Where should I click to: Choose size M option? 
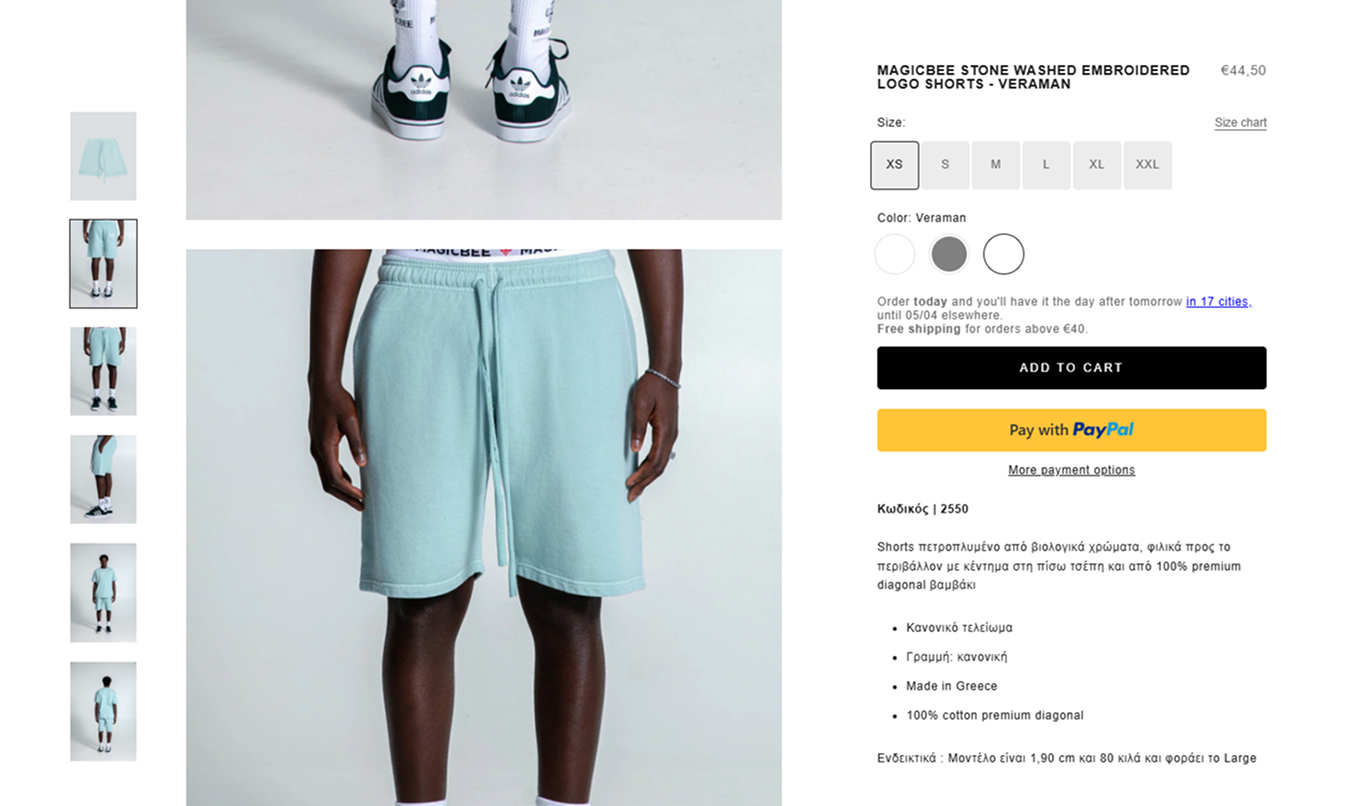click(996, 165)
